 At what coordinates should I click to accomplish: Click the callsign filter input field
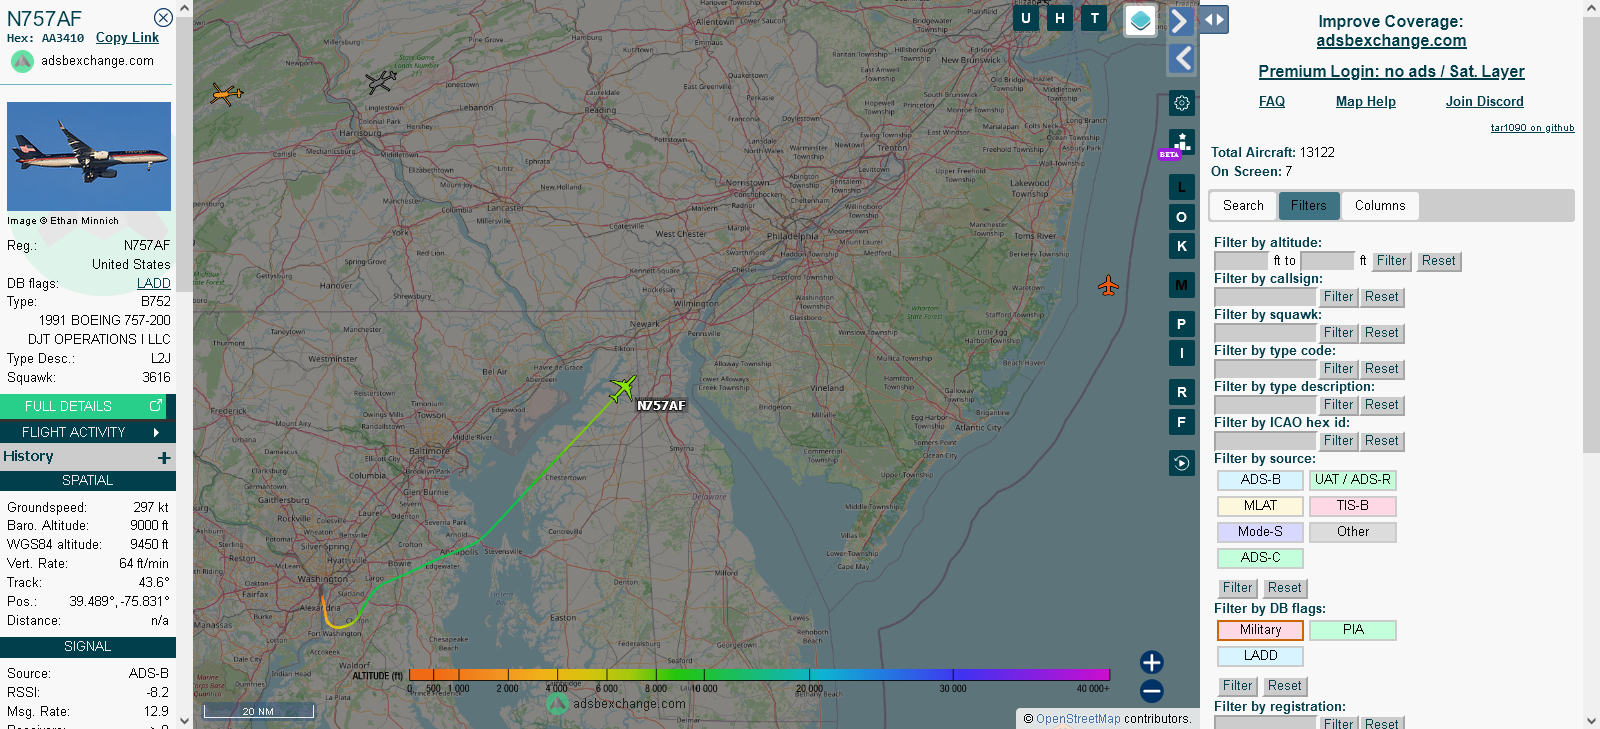tap(1265, 297)
